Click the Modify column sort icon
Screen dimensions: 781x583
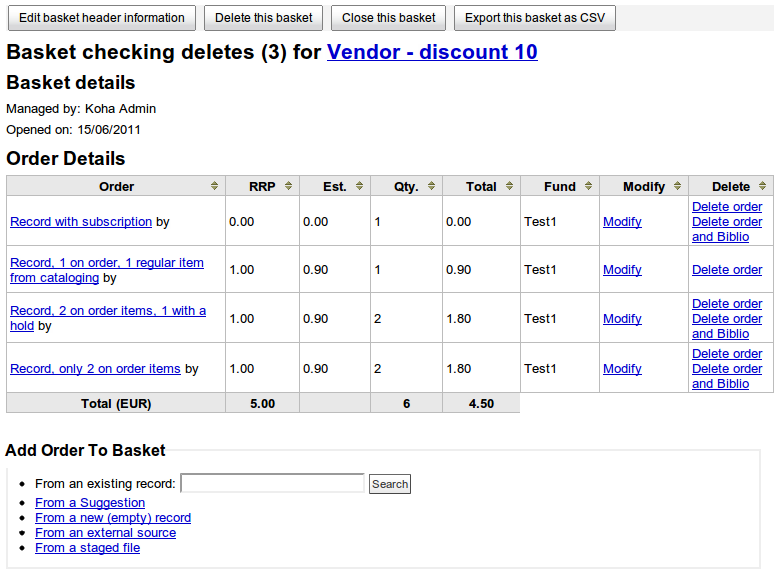(677, 186)
